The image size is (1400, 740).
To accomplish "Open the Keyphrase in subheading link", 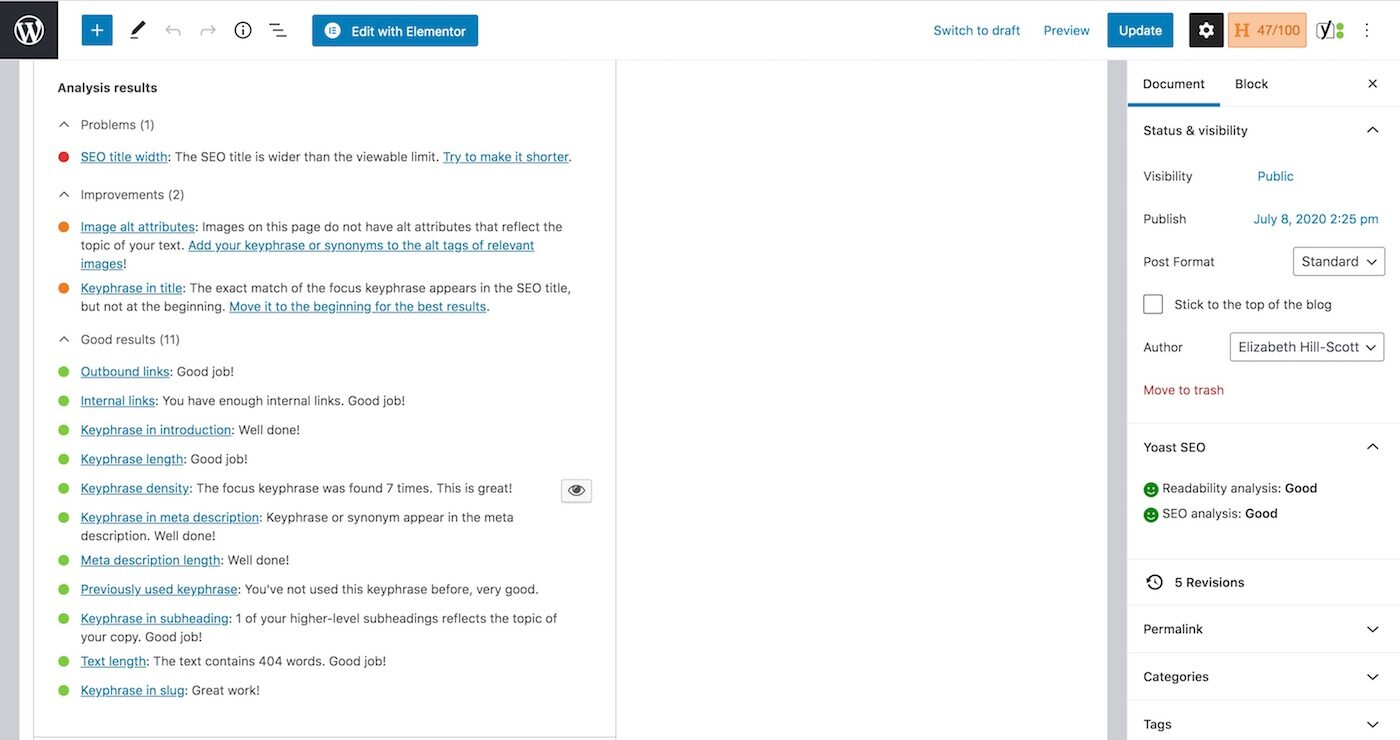I will coord(155,618).
